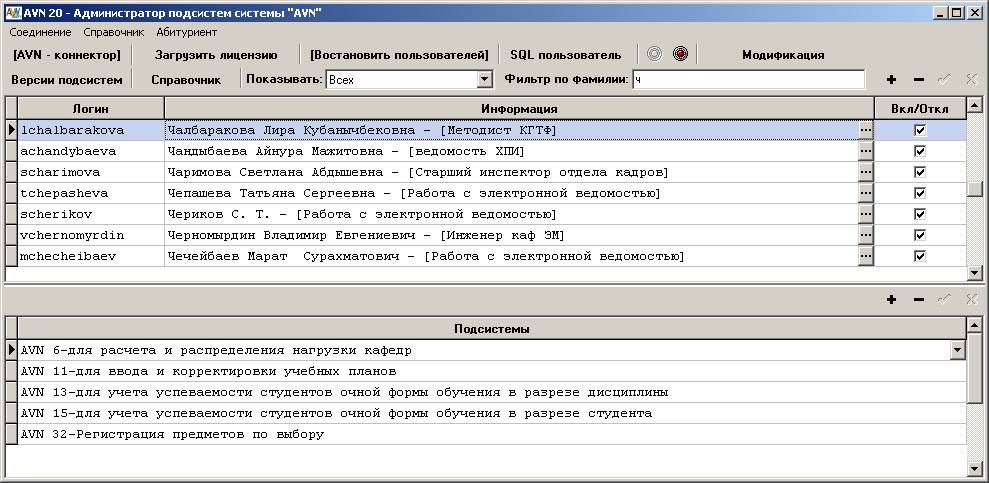Open the Показывать dropdown showing Всех
The image size is (989, 483).
coord(484,79)
